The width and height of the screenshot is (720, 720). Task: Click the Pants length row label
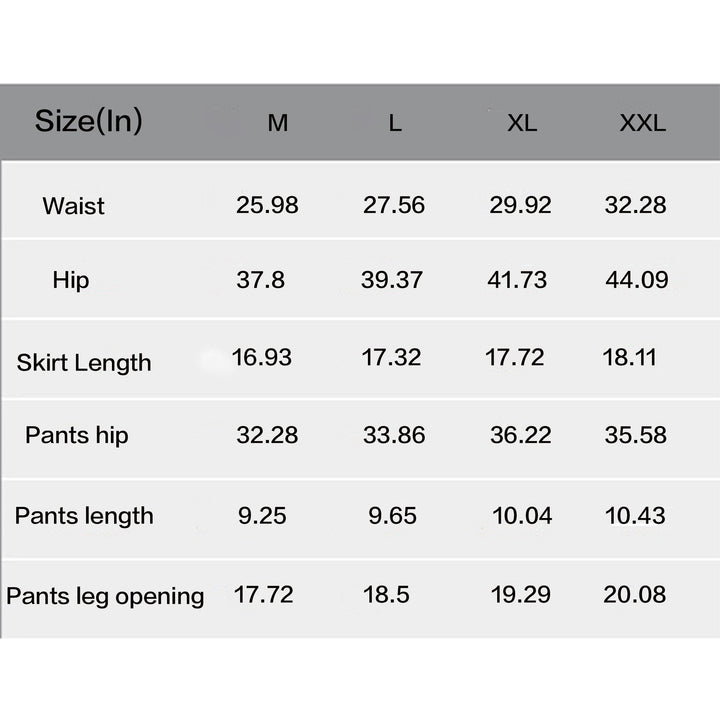click(x=84, y=516)
